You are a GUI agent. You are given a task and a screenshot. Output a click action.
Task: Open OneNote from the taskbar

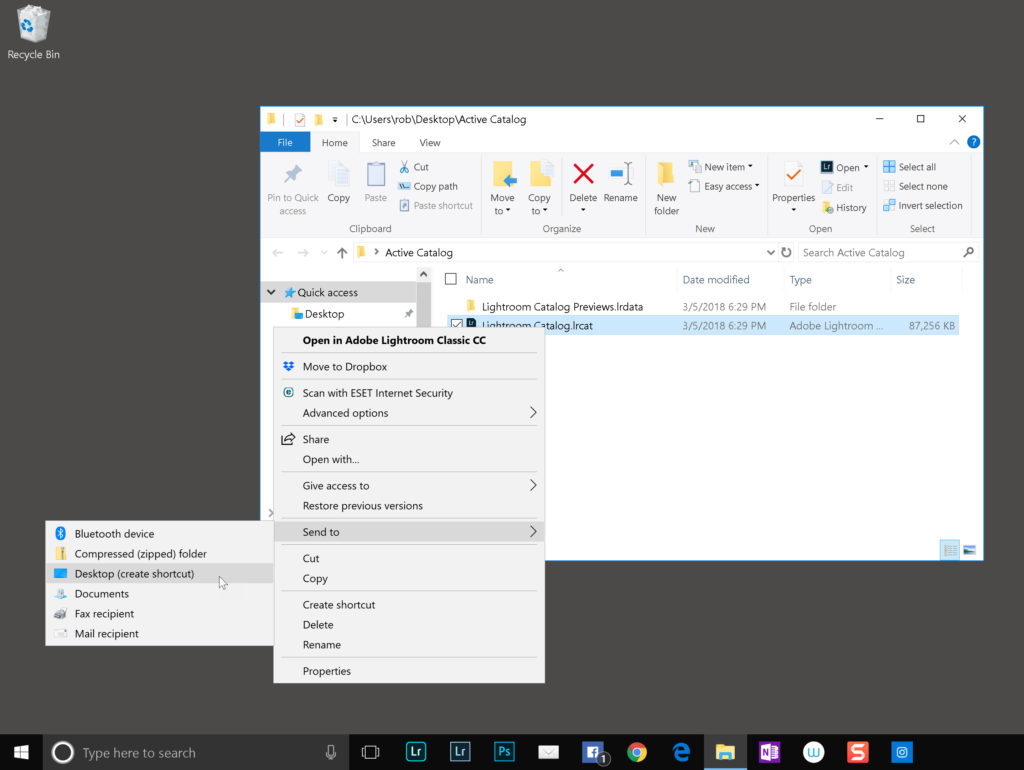click(x=769, y=752)
